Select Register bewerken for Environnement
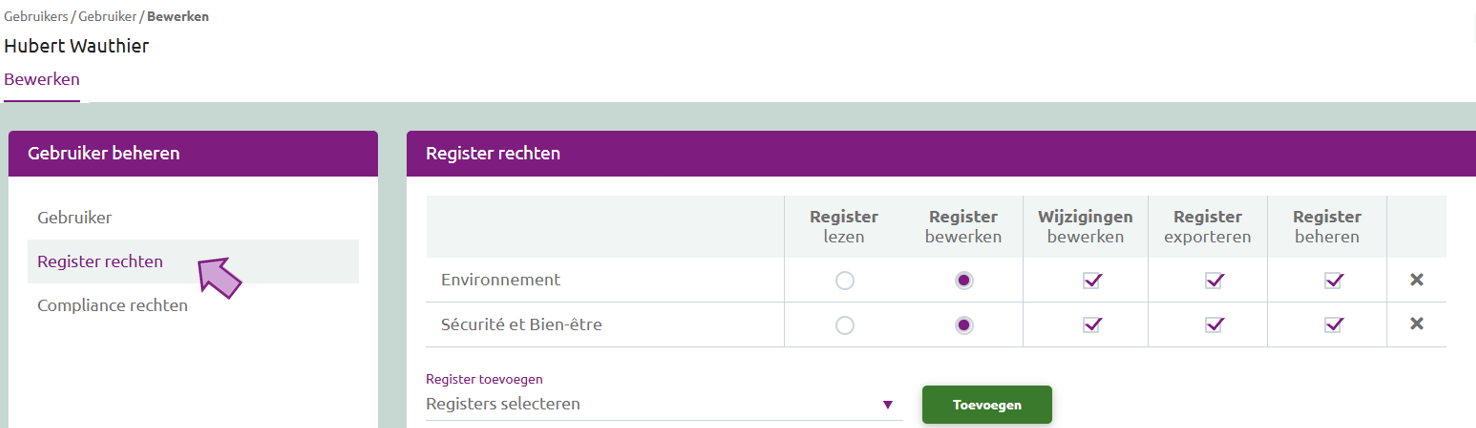 (964, 281)
